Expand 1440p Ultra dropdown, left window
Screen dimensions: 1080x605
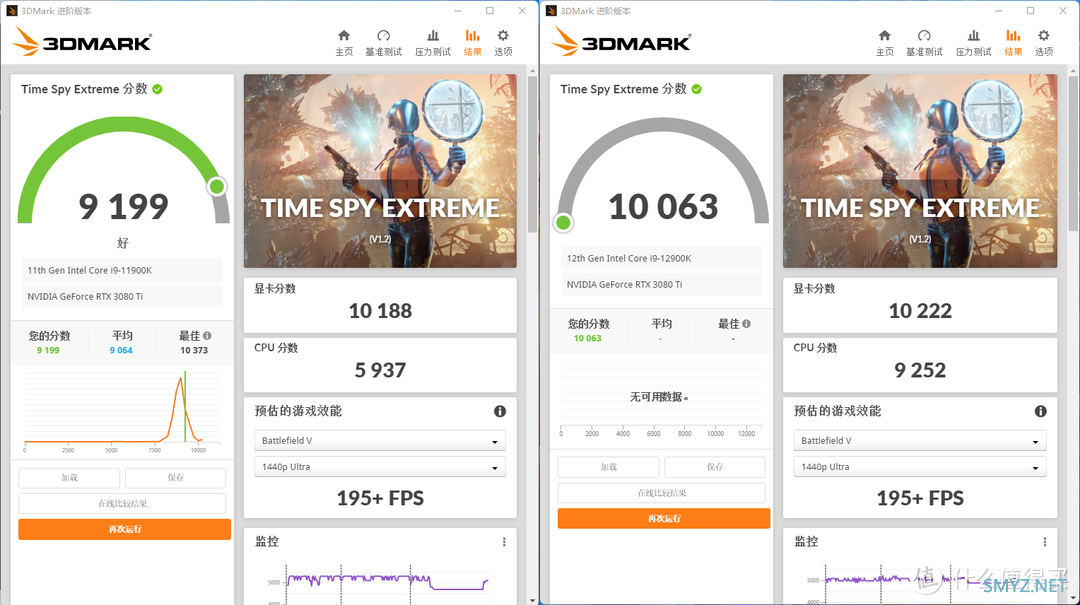[x=380, y=466]
